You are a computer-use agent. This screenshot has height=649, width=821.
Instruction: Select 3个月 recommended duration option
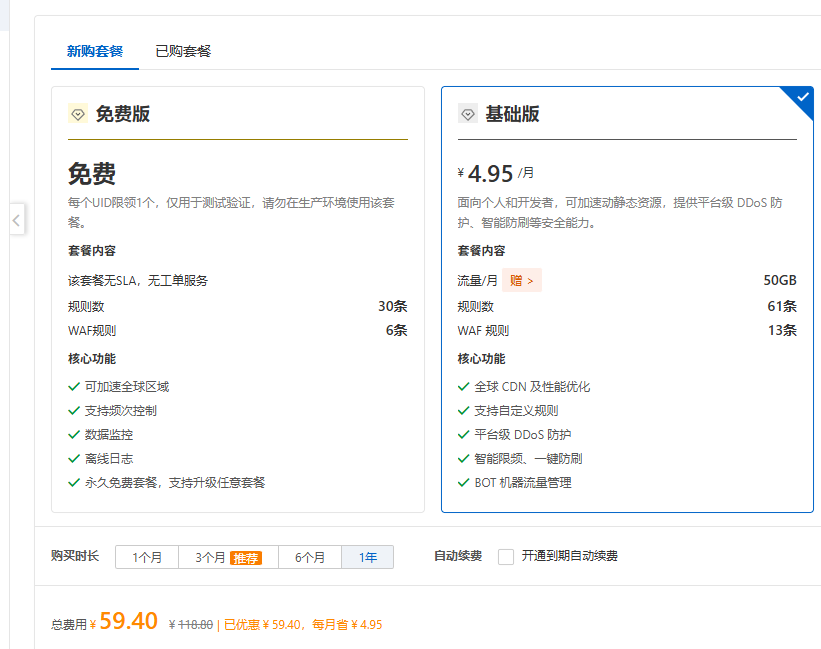(x=228, y=557)
